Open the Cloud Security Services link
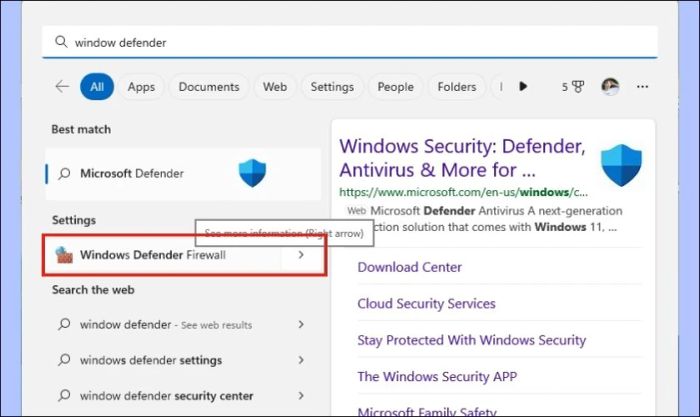 (x=426, y=304)
